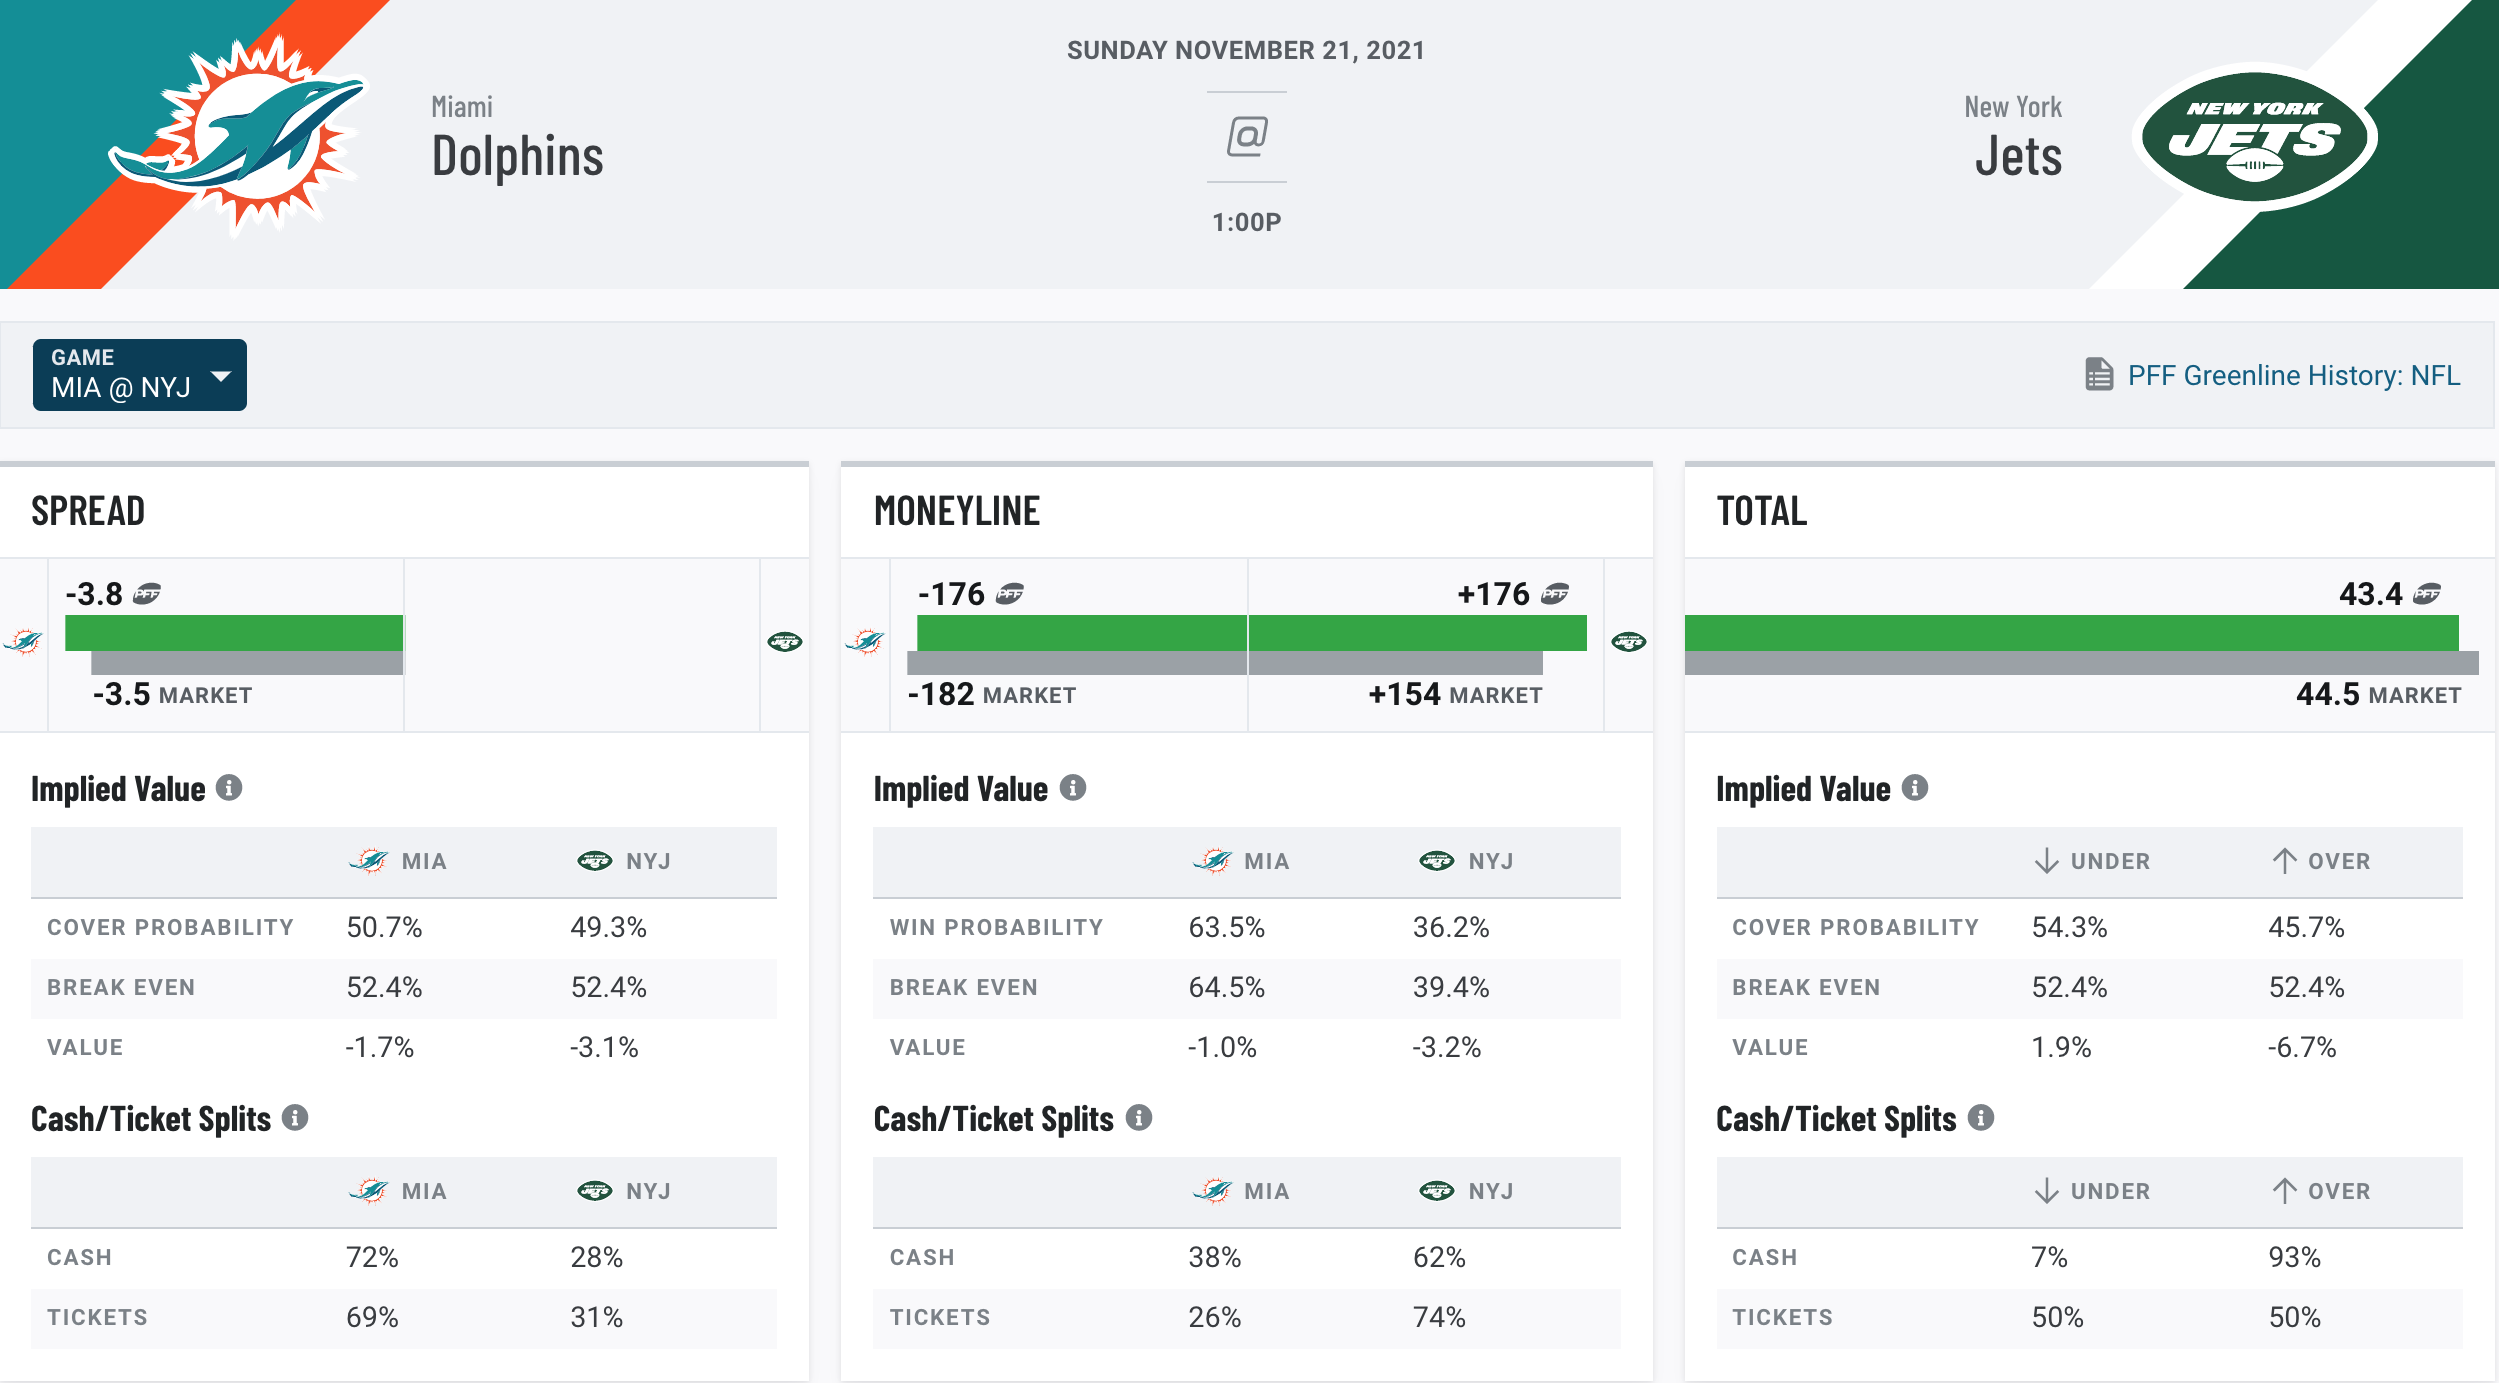Viewport: 2499px width, 1383px height.
Task: Click info icon beside Spread Cash/Ticket Splits
Action: (295, 1118)
